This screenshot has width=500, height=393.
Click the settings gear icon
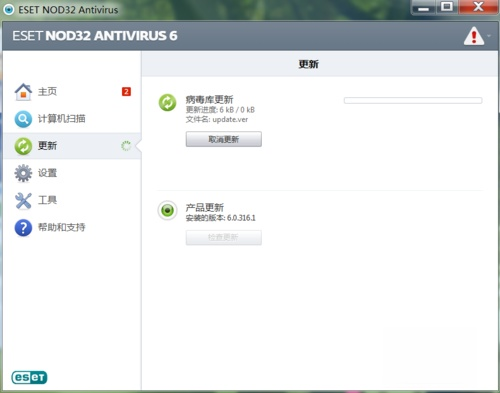pyautogui.click(x=23, y=173)
